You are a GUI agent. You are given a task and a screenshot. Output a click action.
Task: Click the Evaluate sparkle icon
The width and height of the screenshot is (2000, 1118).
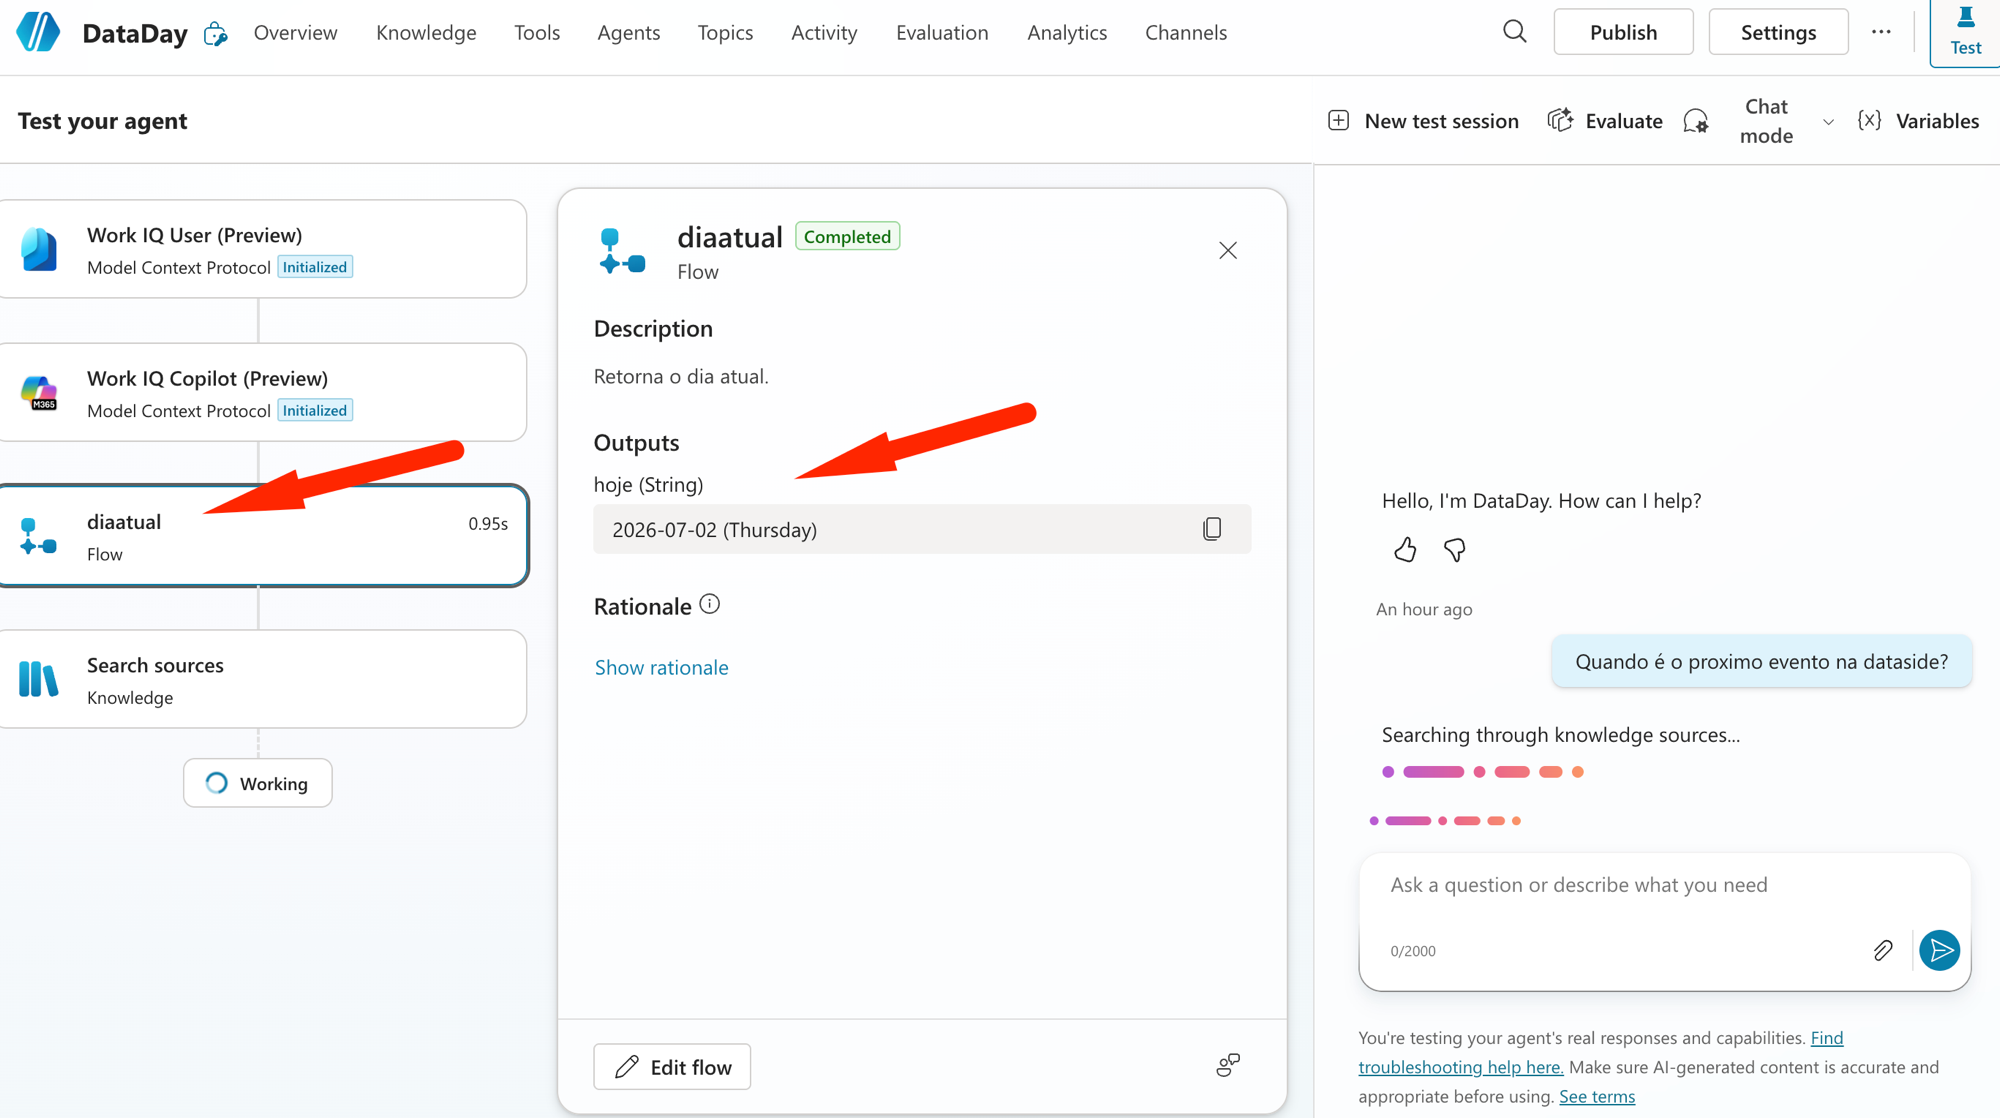(x=1560, y=121)
